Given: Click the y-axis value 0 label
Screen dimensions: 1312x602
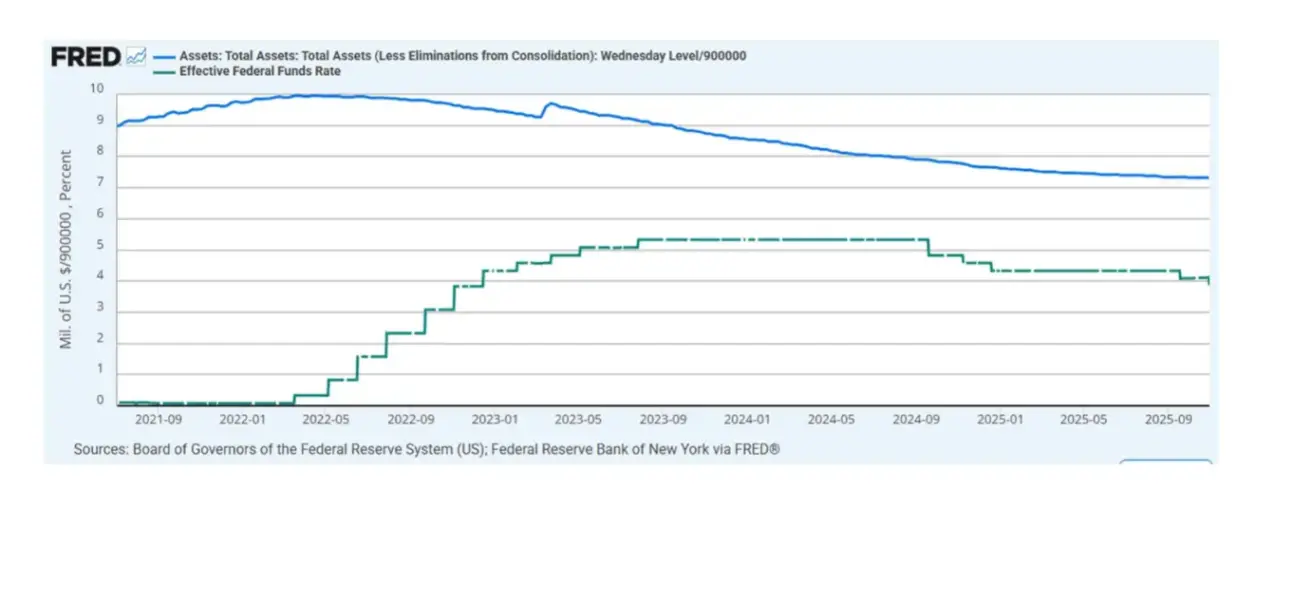Looking at the screenshot, I should pyautogui.click(x=99, y=400).
